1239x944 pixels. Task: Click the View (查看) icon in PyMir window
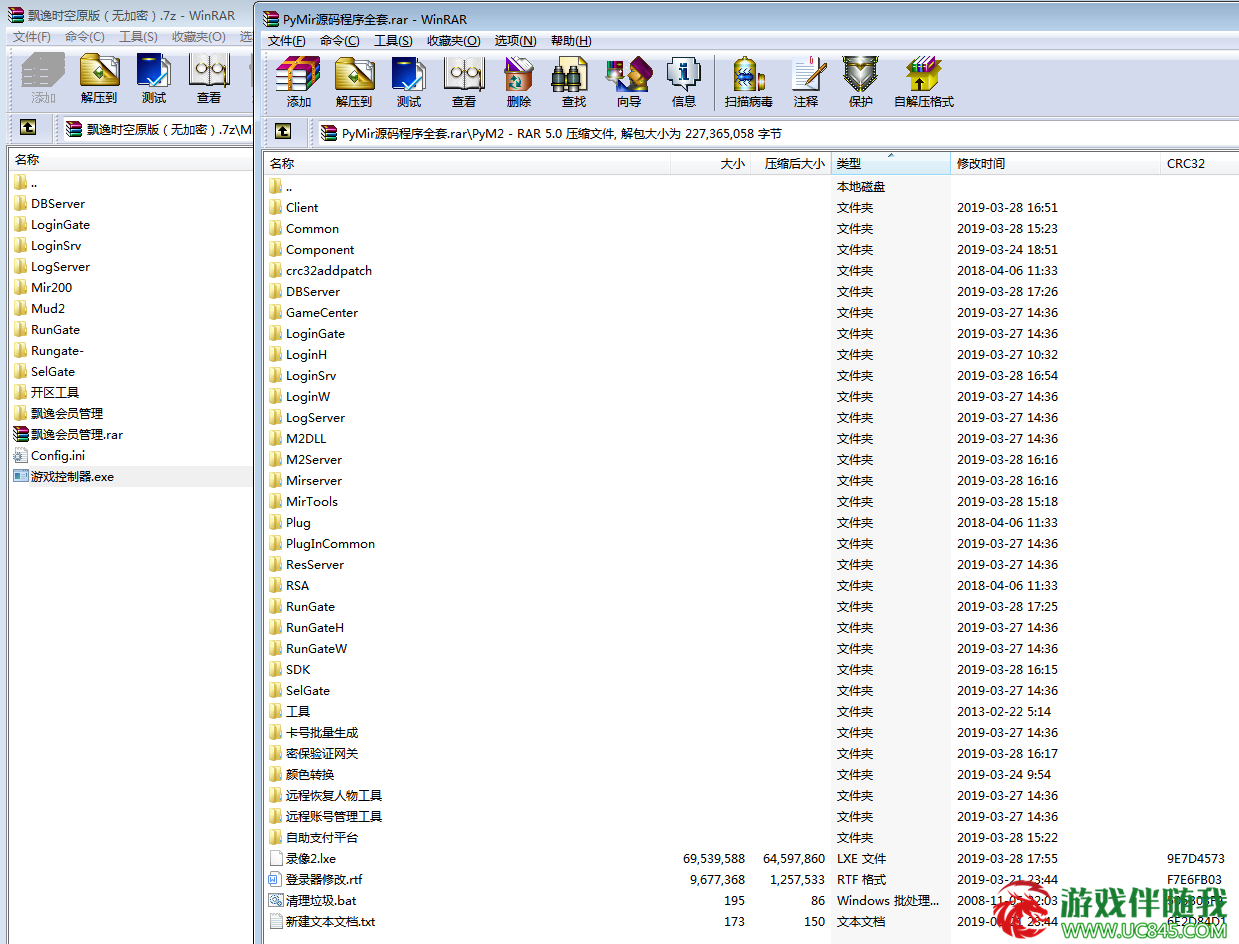coord(464,83)
